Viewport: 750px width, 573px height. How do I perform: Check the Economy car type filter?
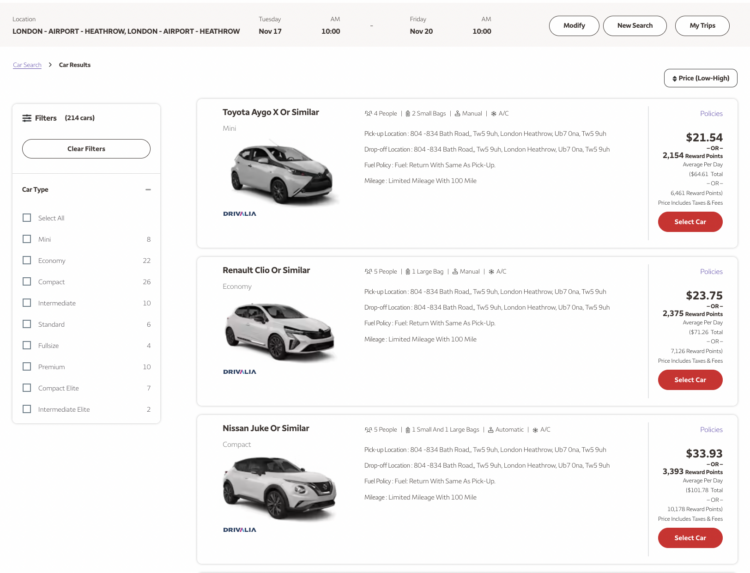point(27,260)
